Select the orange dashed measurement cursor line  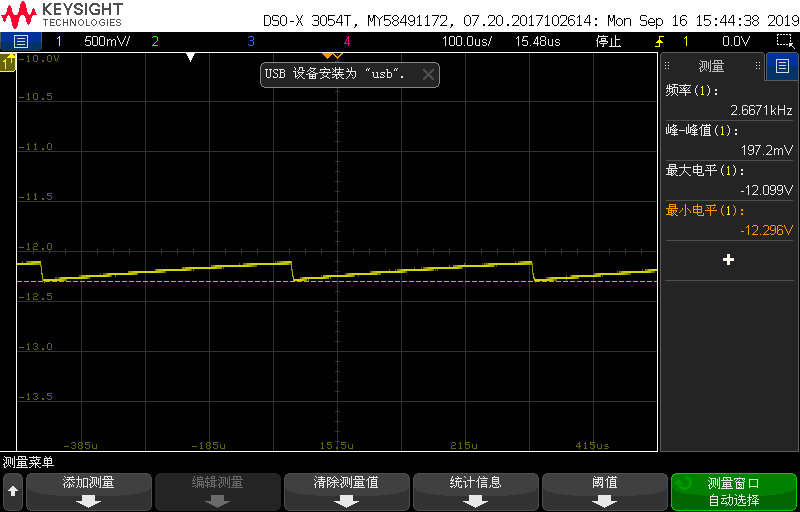click(337, 281)
